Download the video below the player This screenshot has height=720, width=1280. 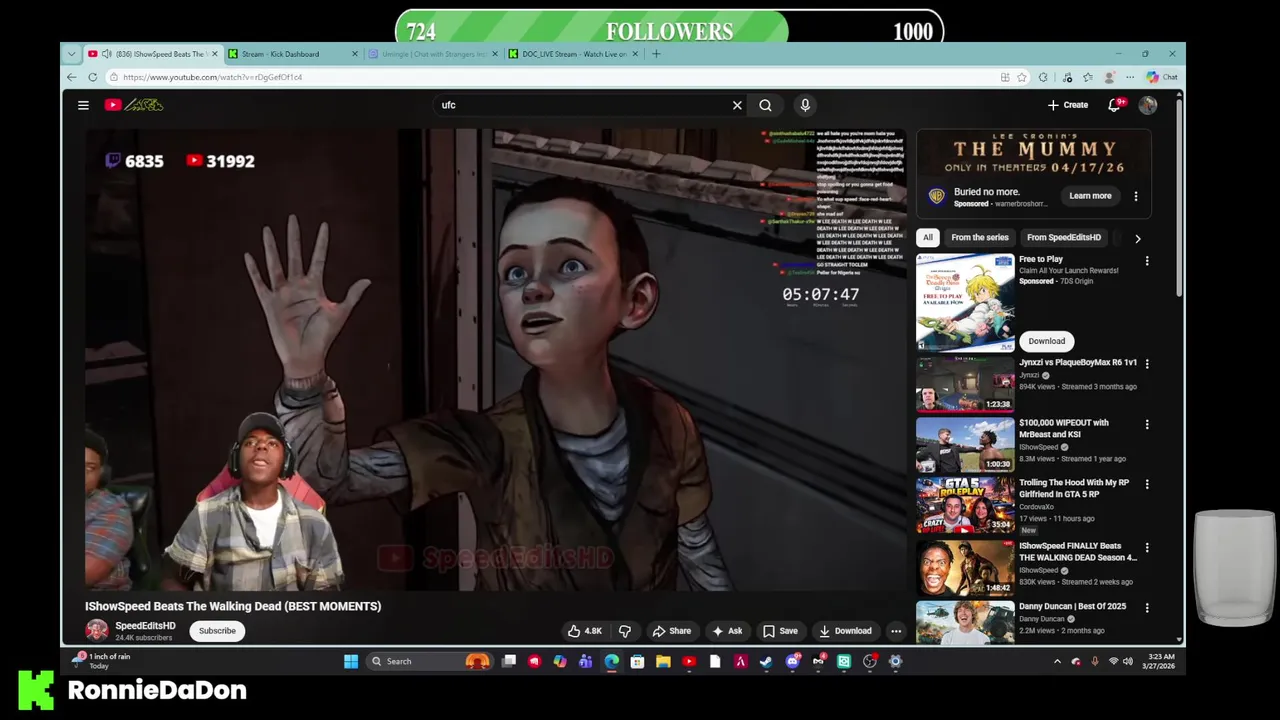[x=845, y=631]
